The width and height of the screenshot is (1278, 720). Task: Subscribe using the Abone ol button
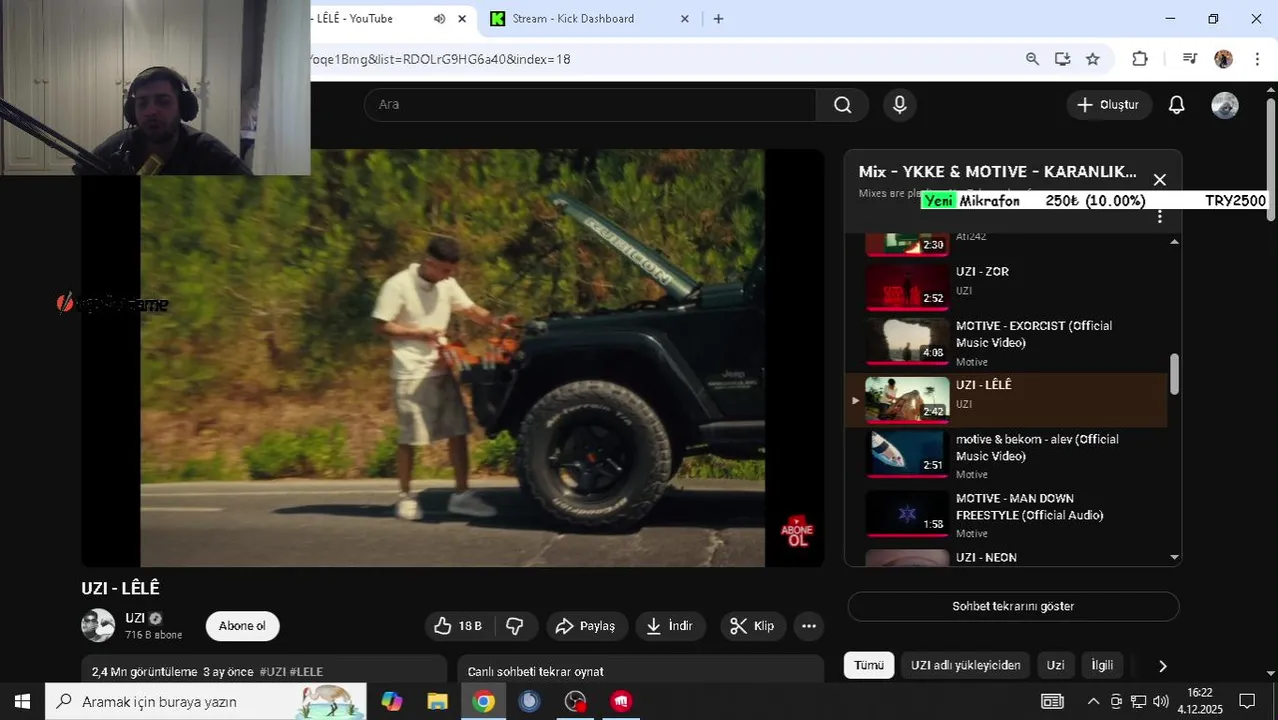click(242, 626)
